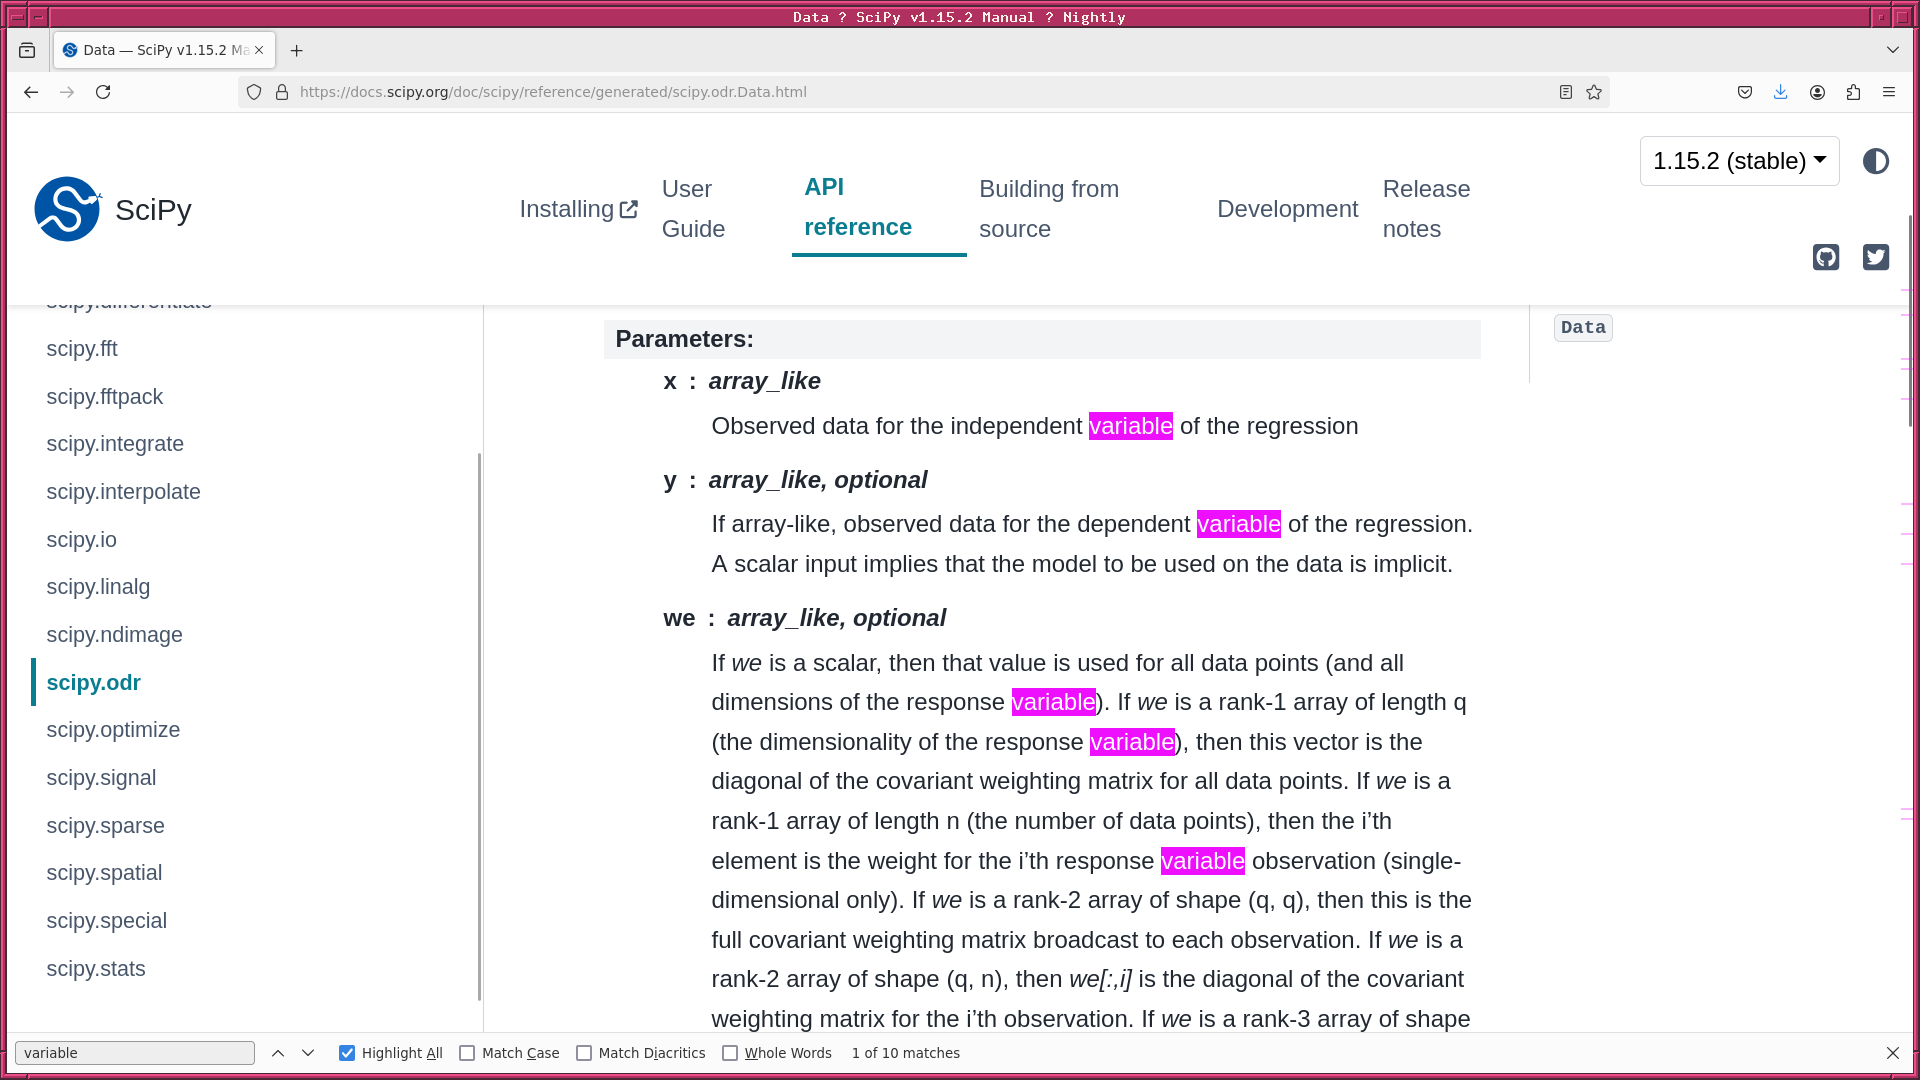Viewport: 1920px width, 1080px height.
Task: Open the Firefox application hamburger menu
Action: (1889, 92)
